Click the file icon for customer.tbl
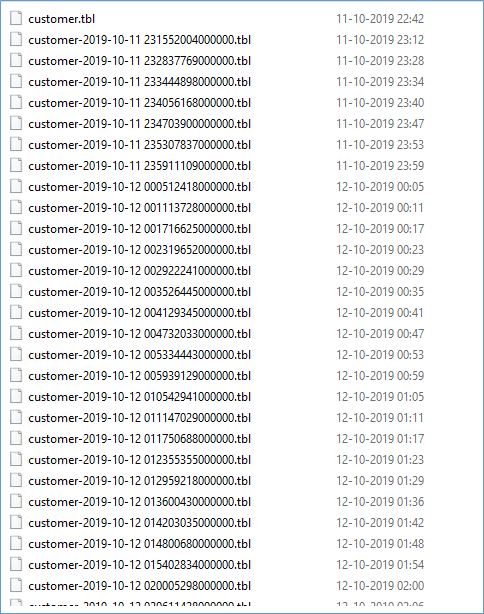The height and width of the screenshot is (614, 484). point(16,18)
